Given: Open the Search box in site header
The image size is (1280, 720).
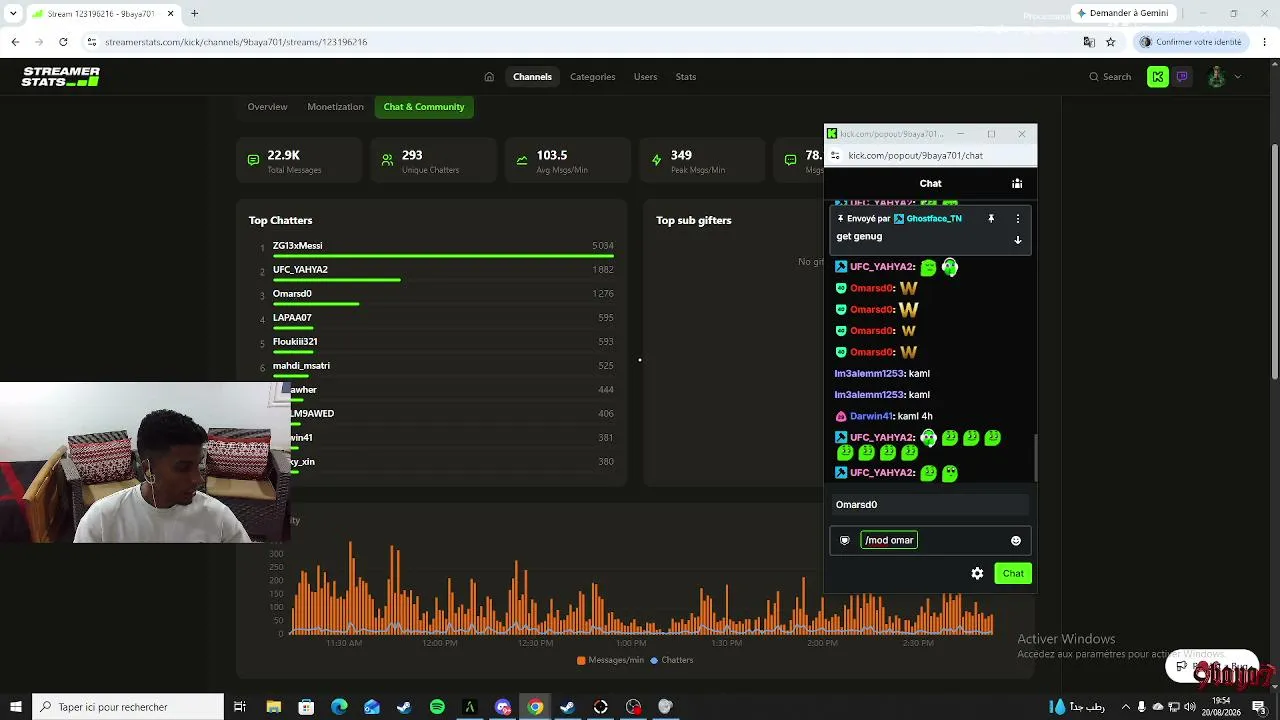Looking at the screenshot, I should click(1110, 77).
